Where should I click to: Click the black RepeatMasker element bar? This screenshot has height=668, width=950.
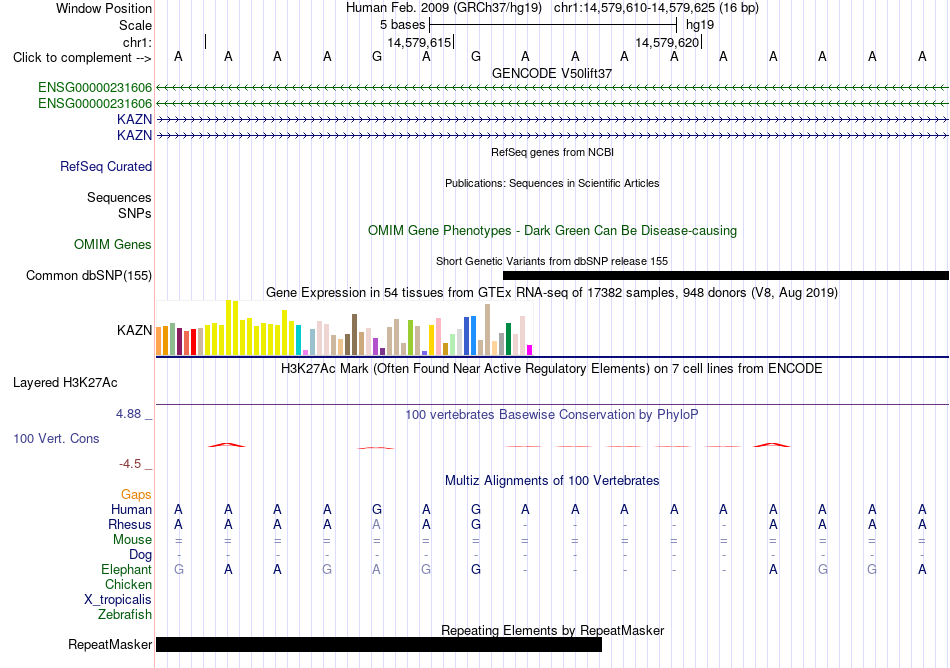379,644
